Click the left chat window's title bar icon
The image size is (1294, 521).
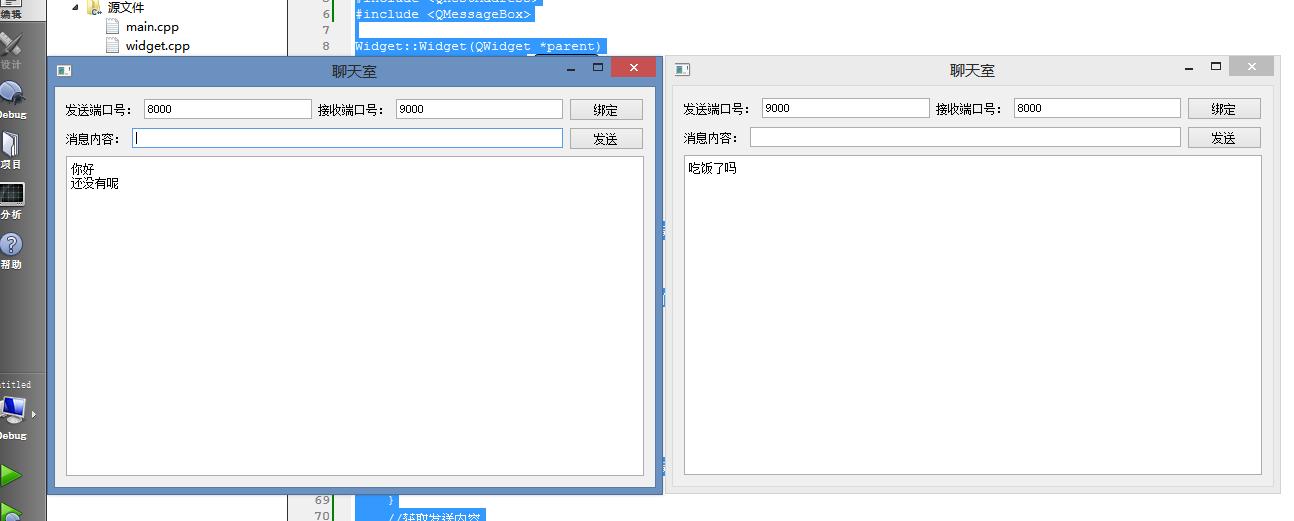[x=64, y=70]
